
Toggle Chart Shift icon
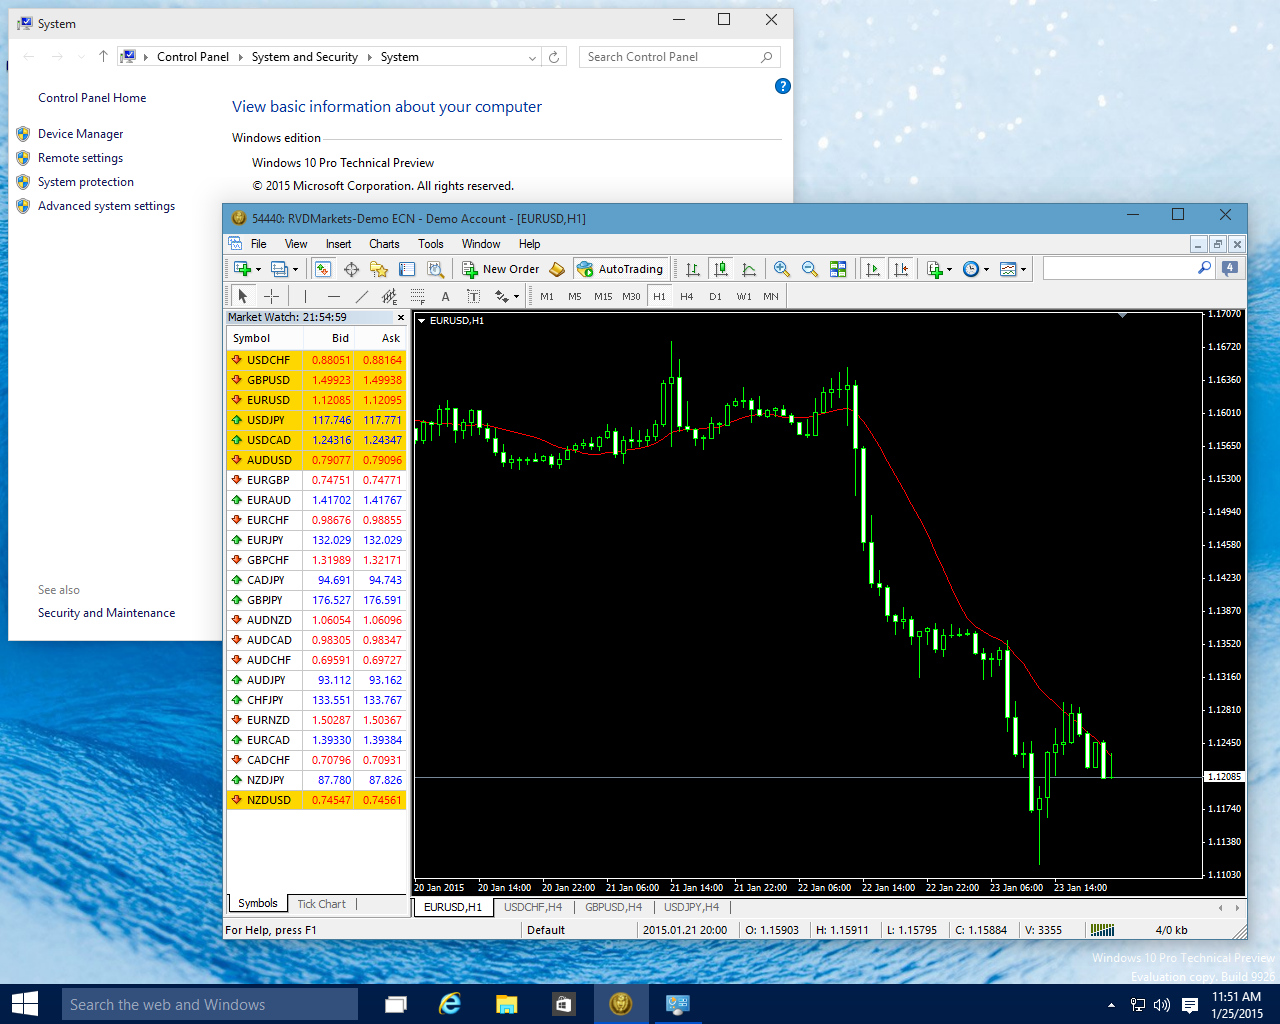[901, 269]
